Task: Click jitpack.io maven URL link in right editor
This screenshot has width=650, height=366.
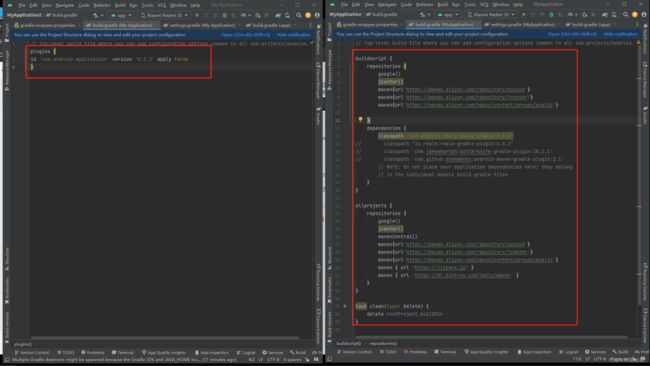Action: 441,268
